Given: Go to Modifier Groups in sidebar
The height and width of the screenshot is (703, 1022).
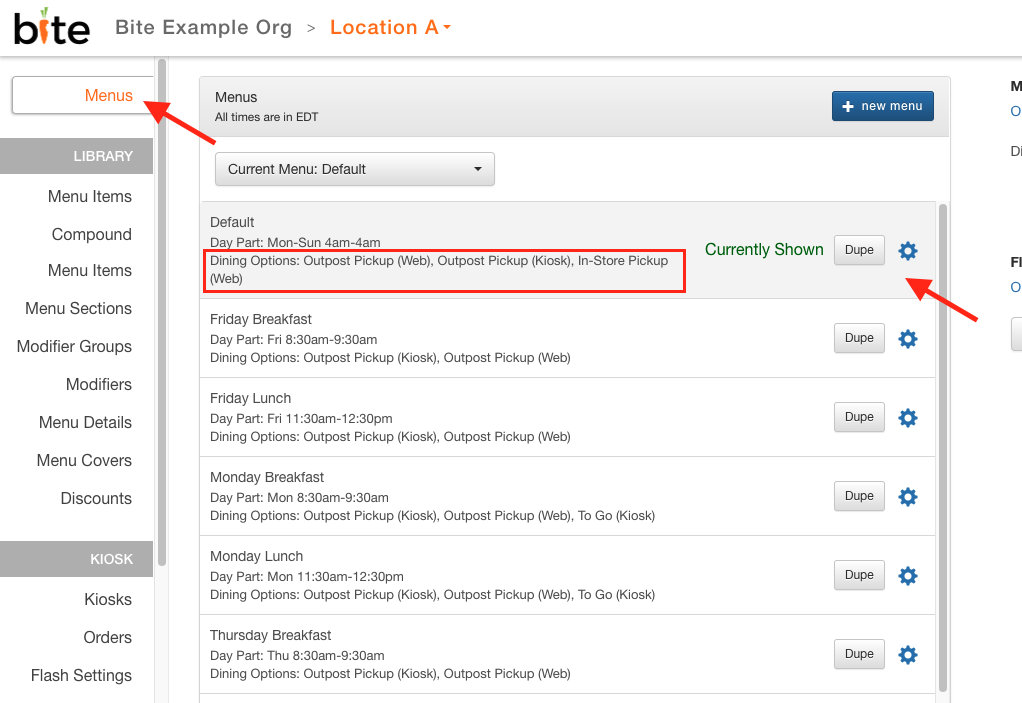Looking at the screenshot, I should click(x=74, y=347).
